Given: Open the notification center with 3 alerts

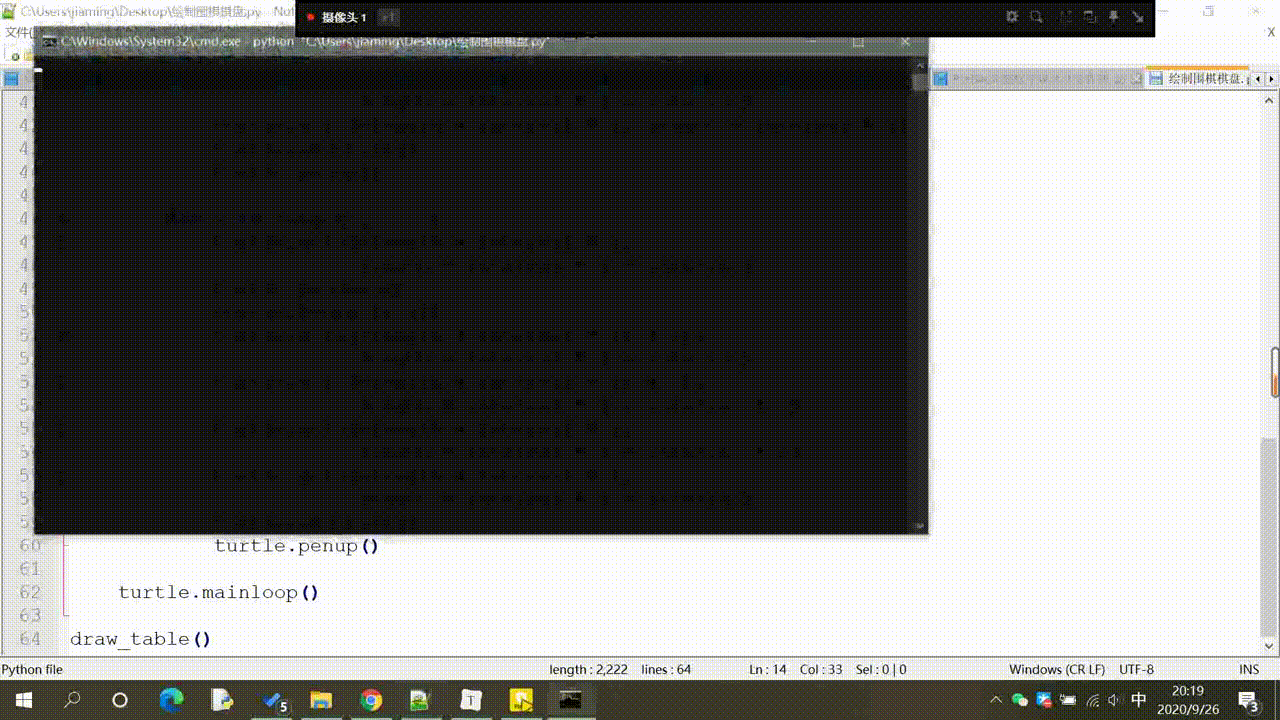Looking at the screenshot, I should point(1248,700).
